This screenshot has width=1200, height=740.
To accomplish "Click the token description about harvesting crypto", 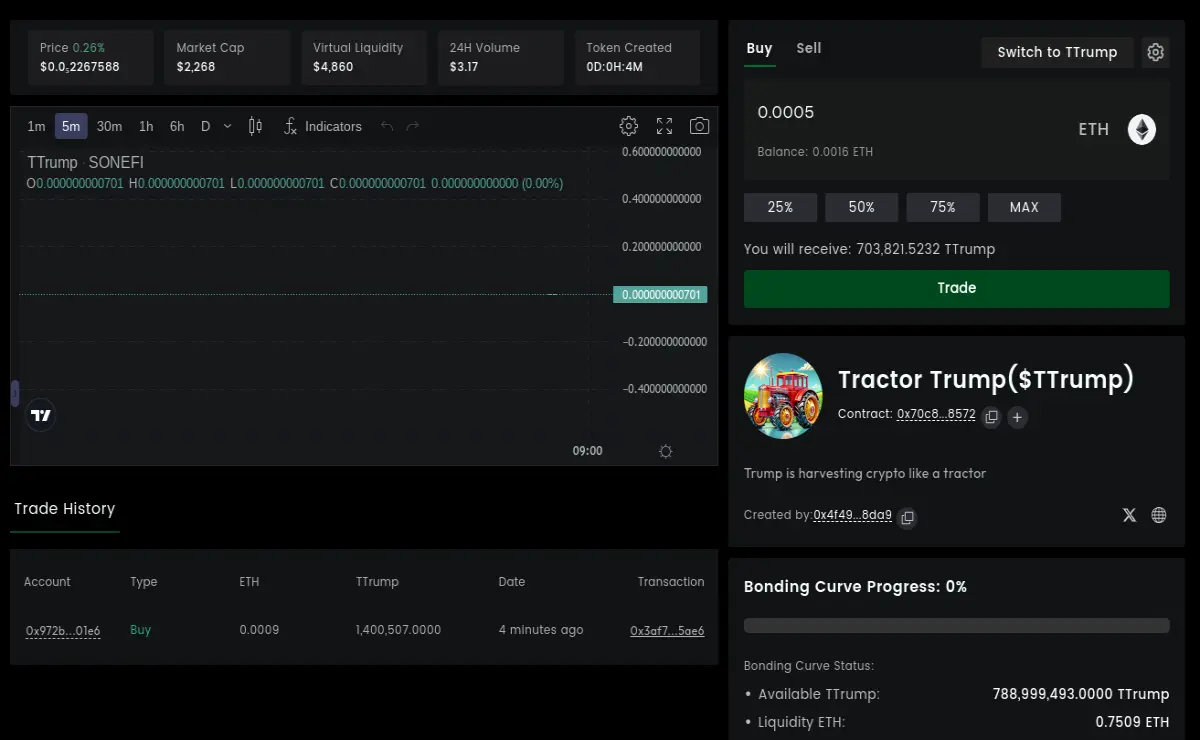I will [865, 473].
